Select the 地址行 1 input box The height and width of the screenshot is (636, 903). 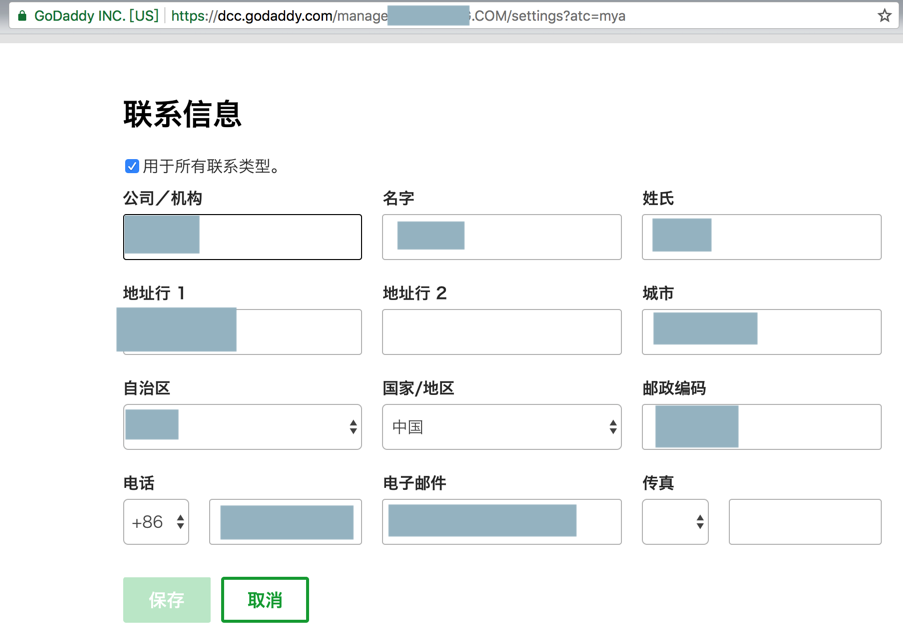[x=298, y=332]
